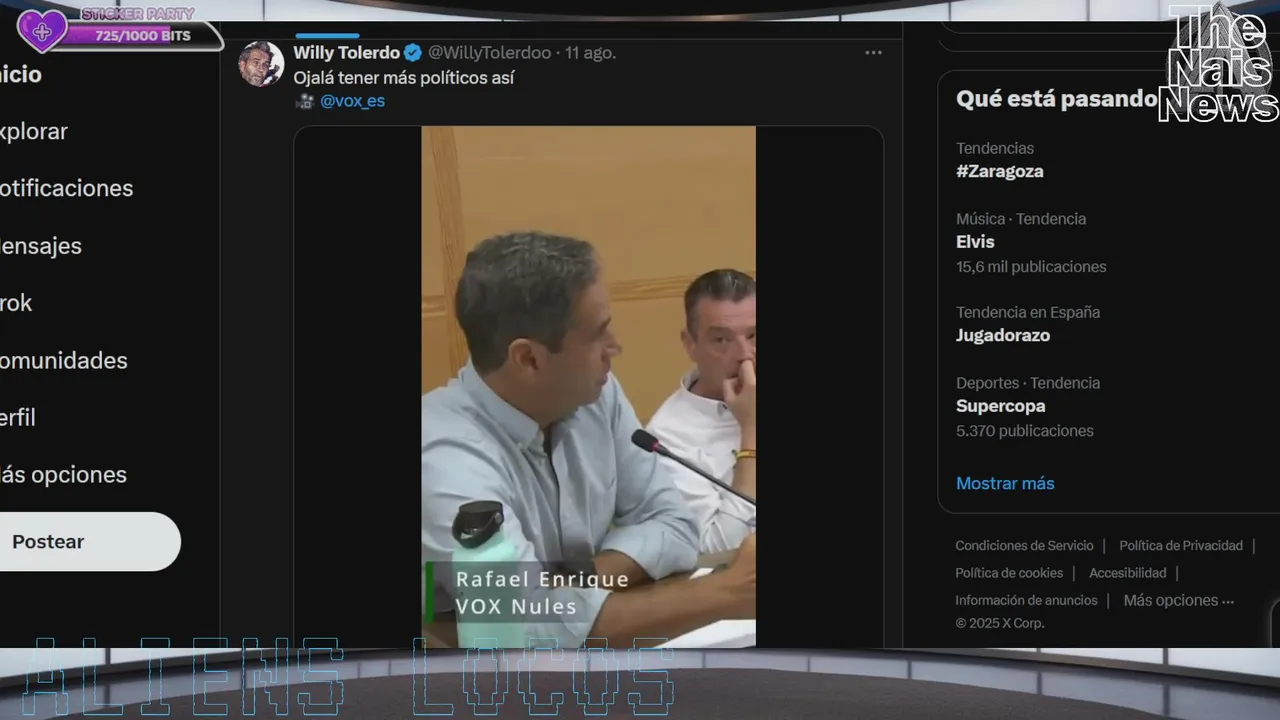Open the #Zaragoza trend
This screenshot has width=1280, height=720.
(x=1000, y=171)
